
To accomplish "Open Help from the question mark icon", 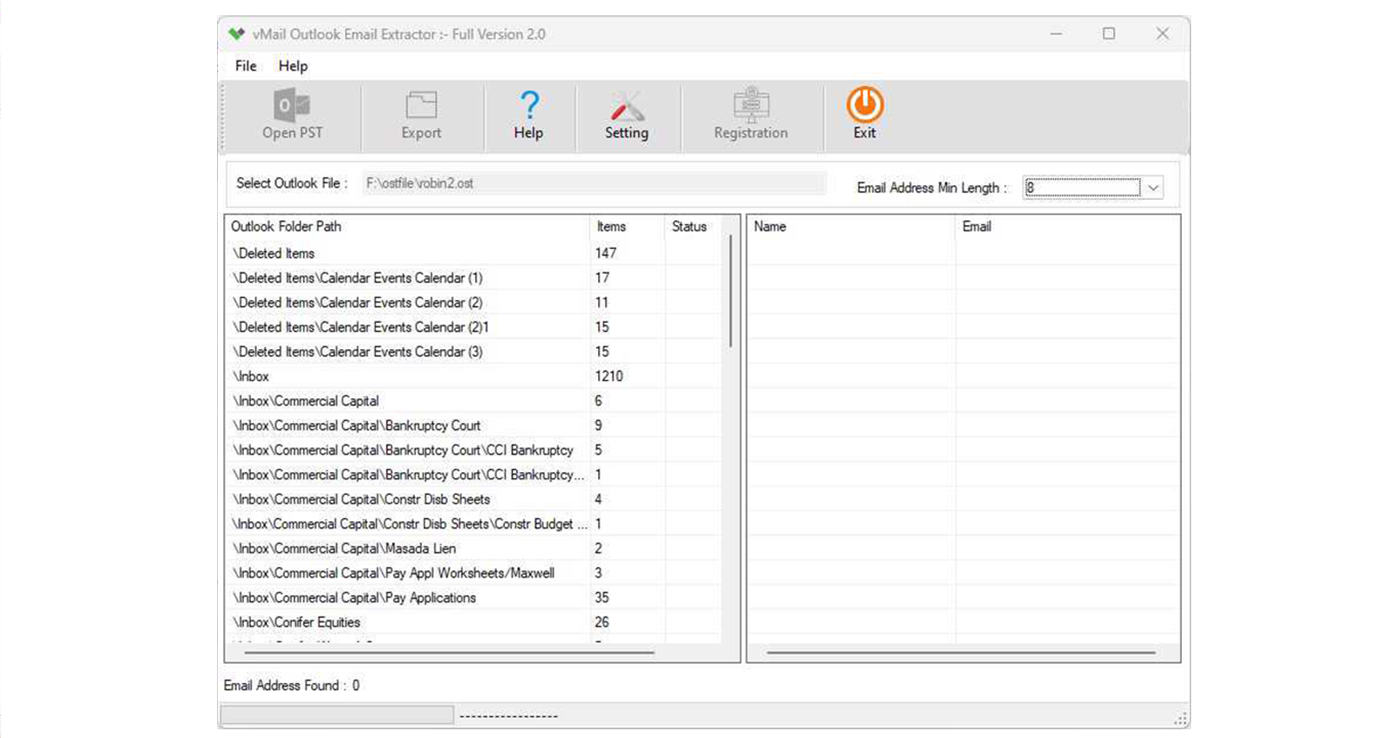I will 528,115.
